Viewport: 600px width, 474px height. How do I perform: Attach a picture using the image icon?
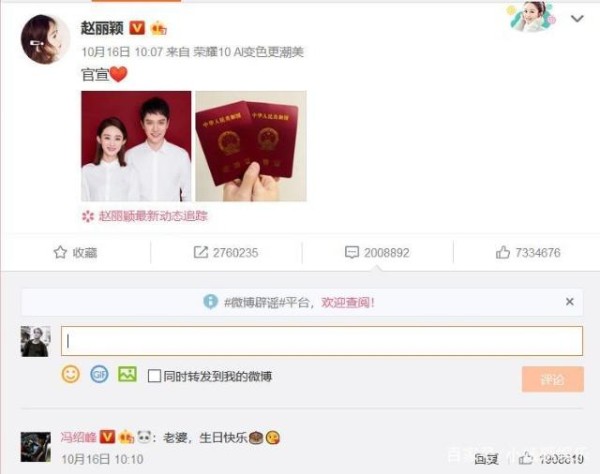127,374
